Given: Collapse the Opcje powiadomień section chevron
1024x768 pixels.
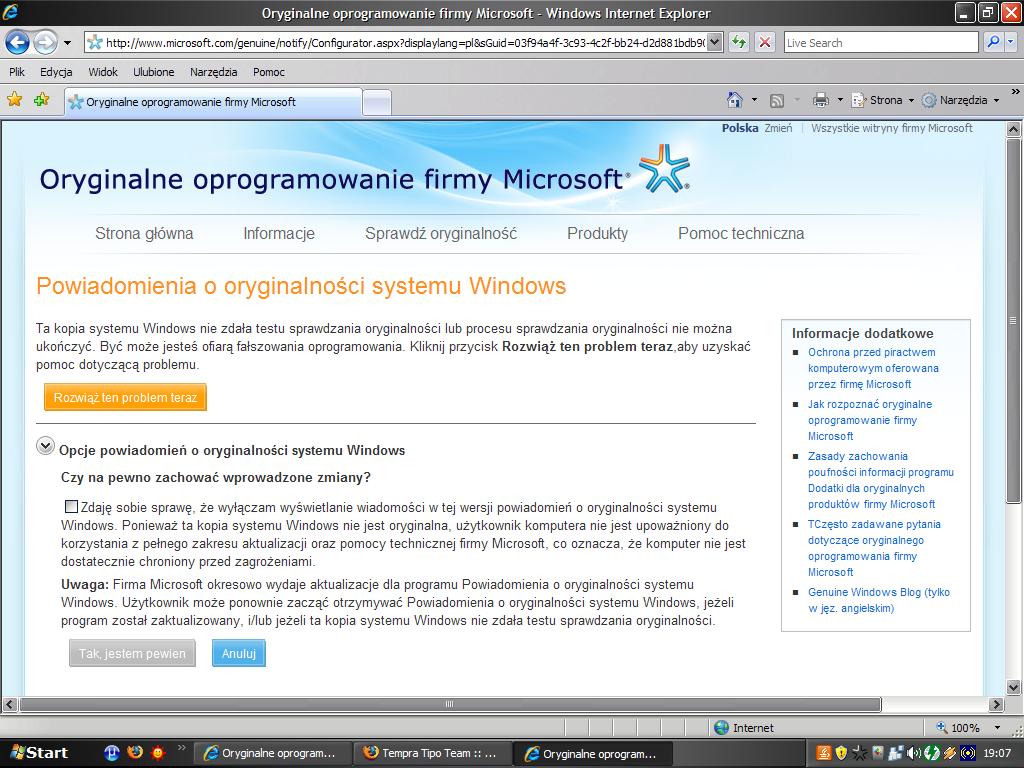Looking at the screenshot, I should click(45, 446).
